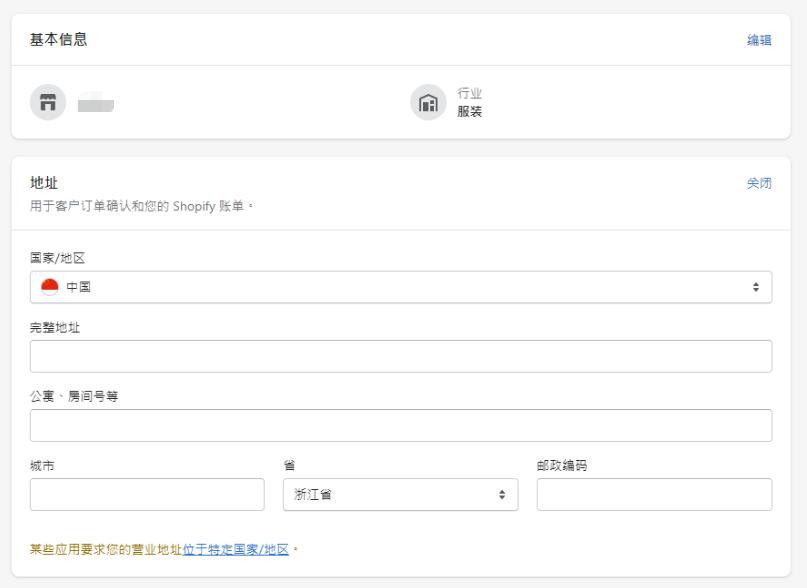Click the store icon in basic info
This screenshot has width=807, height=588.
48,102
